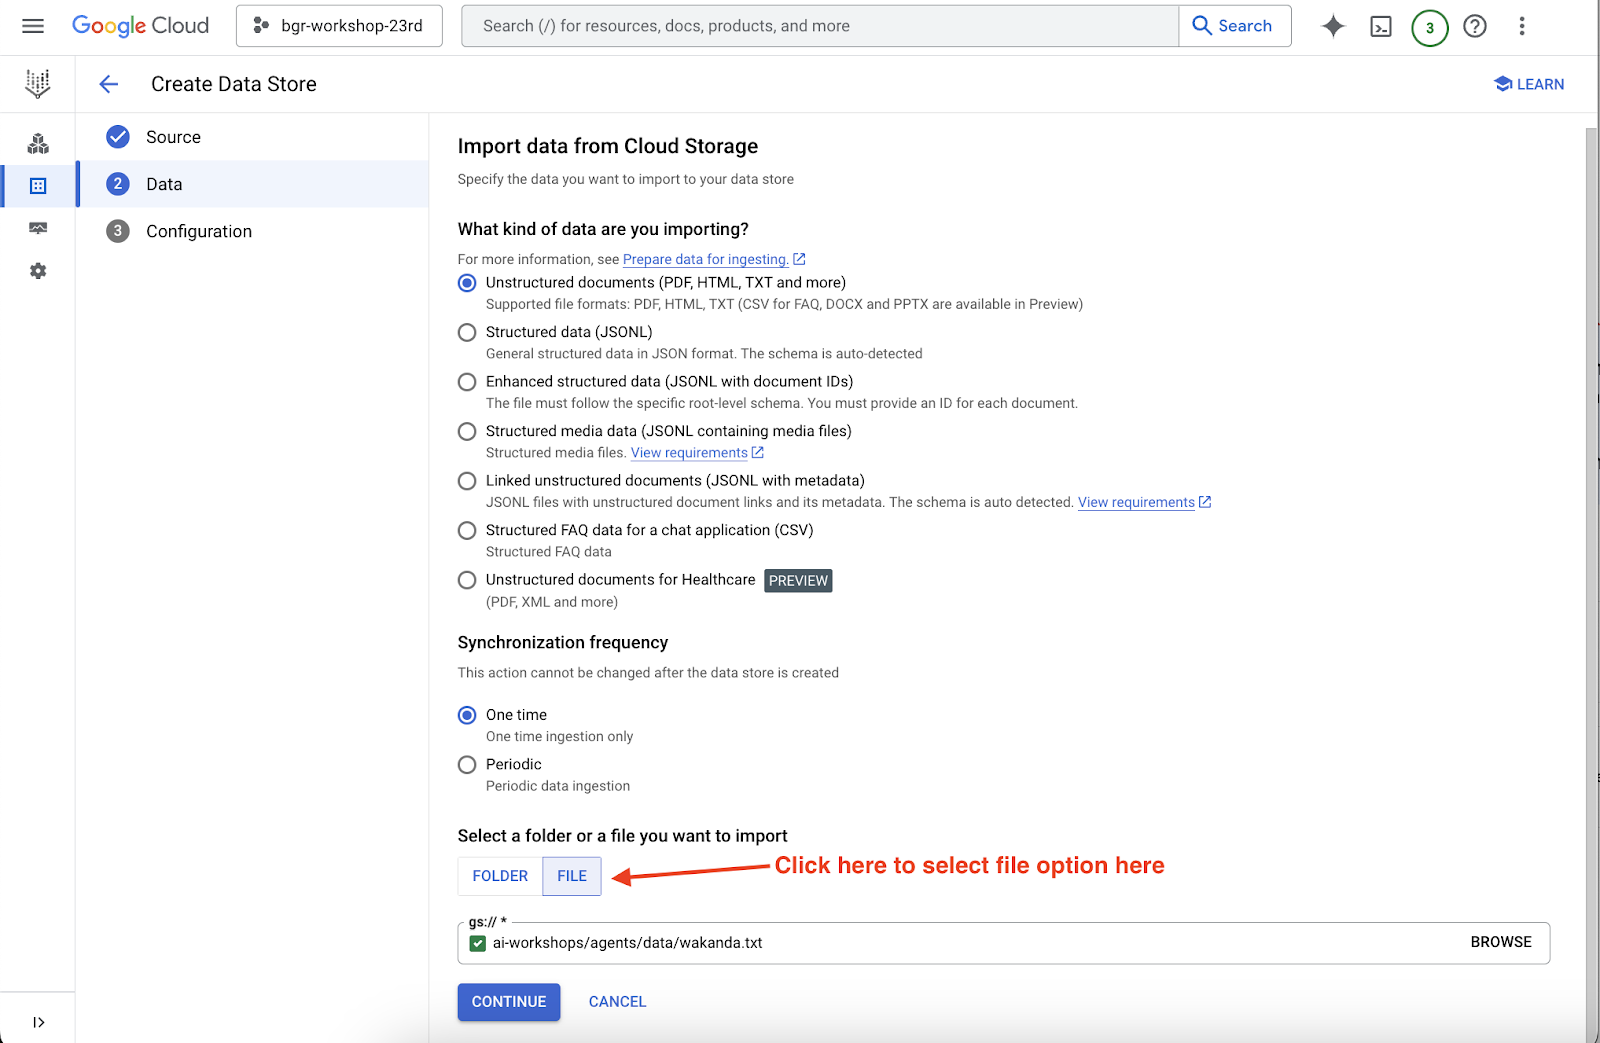Click the back arrow beside Create Data Store
This screenshot has height=1043, width=1600.
[x=109, y=85]
